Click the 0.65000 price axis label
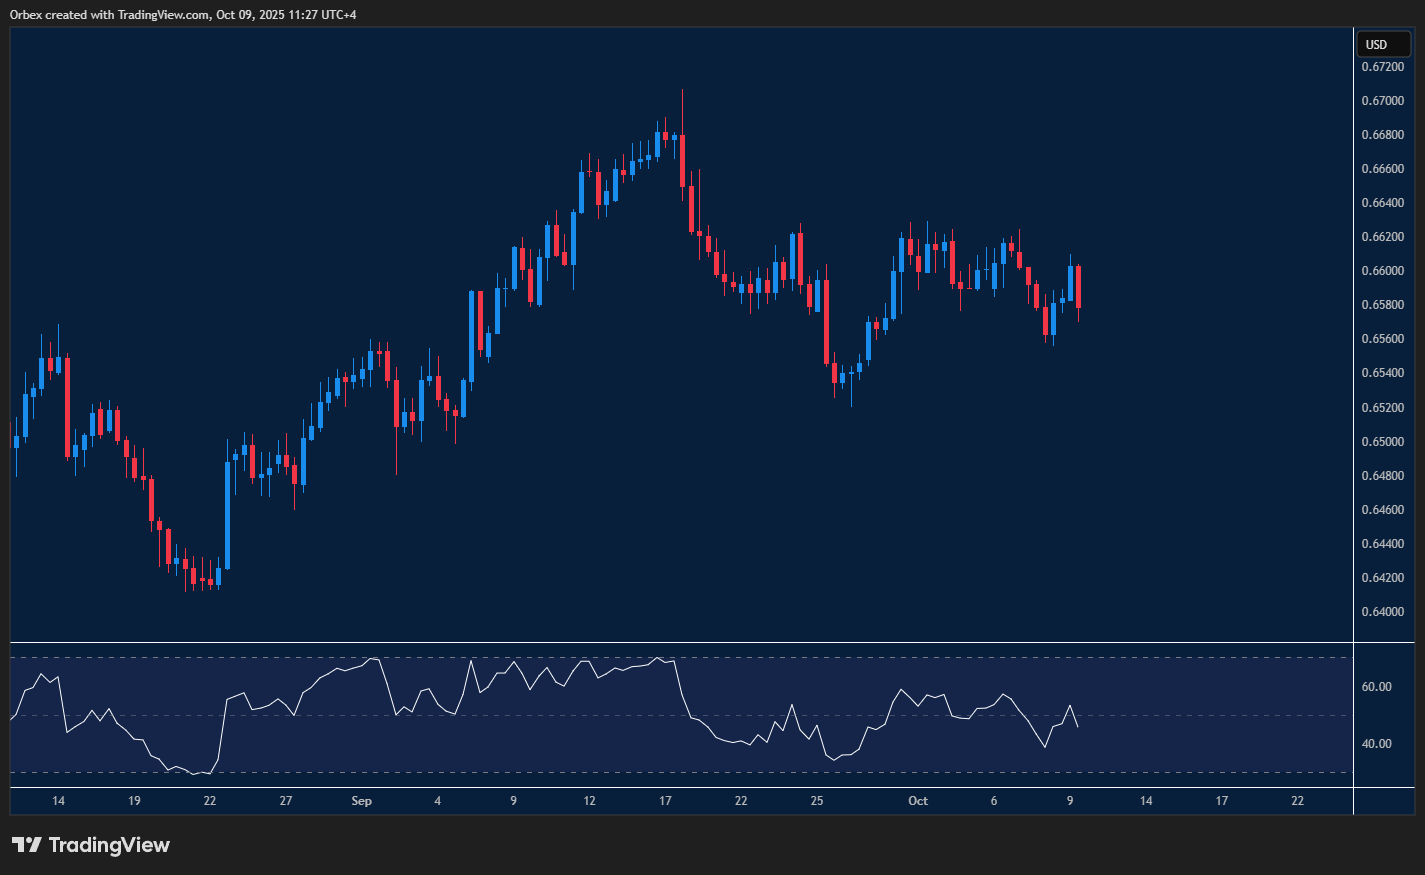 [1382, 442]
